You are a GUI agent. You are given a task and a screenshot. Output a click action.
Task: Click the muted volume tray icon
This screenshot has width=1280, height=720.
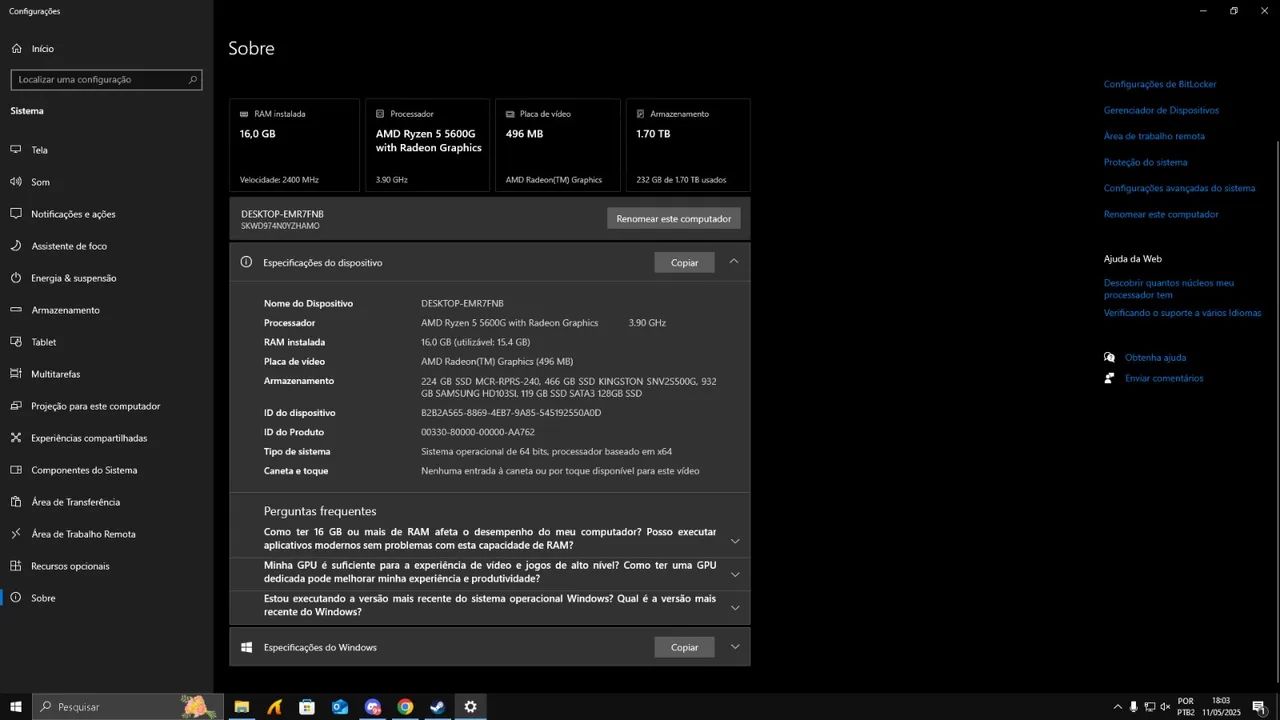pyautogui.click(x=1165, y=707)
